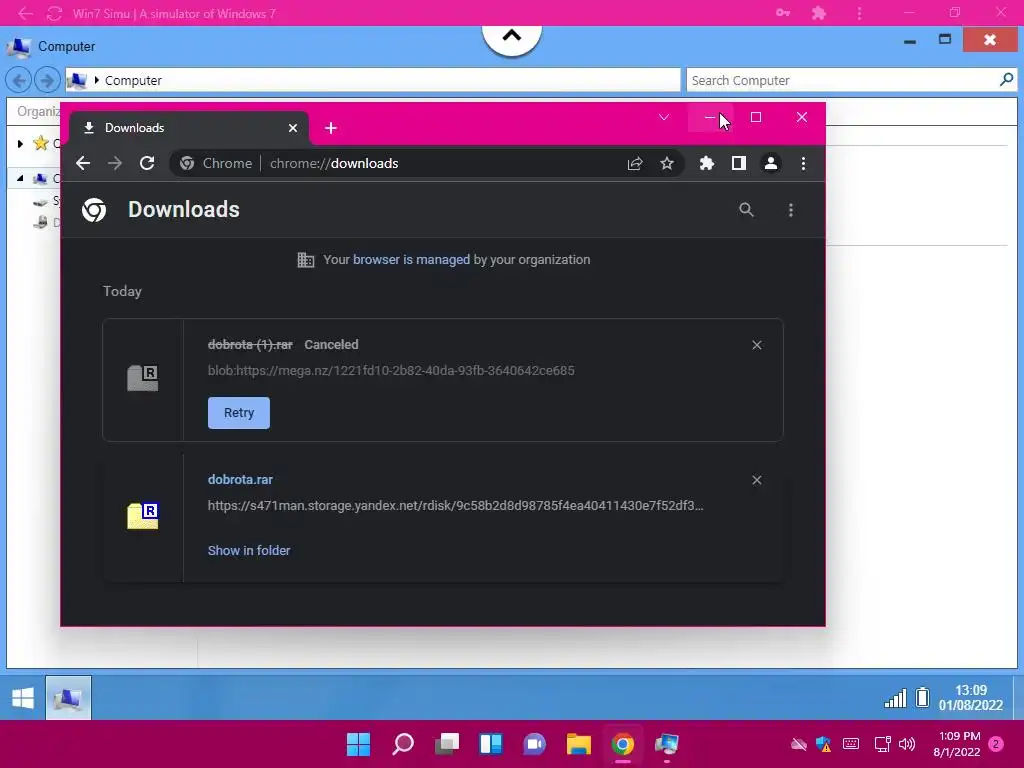
Task: Open the 'browser is managed' link
Action: click(x=411, y=259)
